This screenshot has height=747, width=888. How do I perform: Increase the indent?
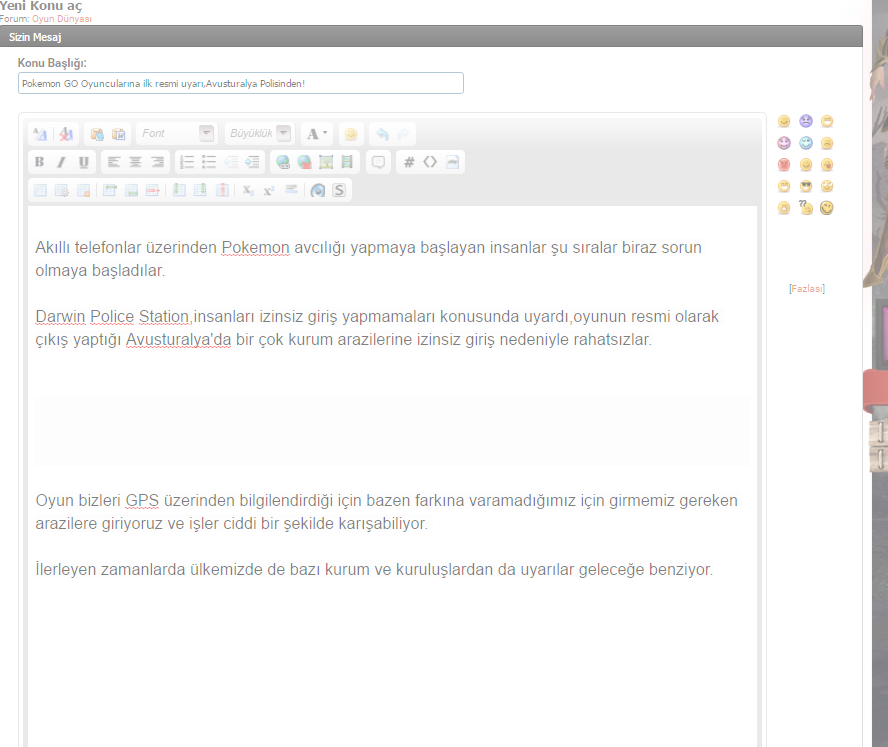click(253, 162)
